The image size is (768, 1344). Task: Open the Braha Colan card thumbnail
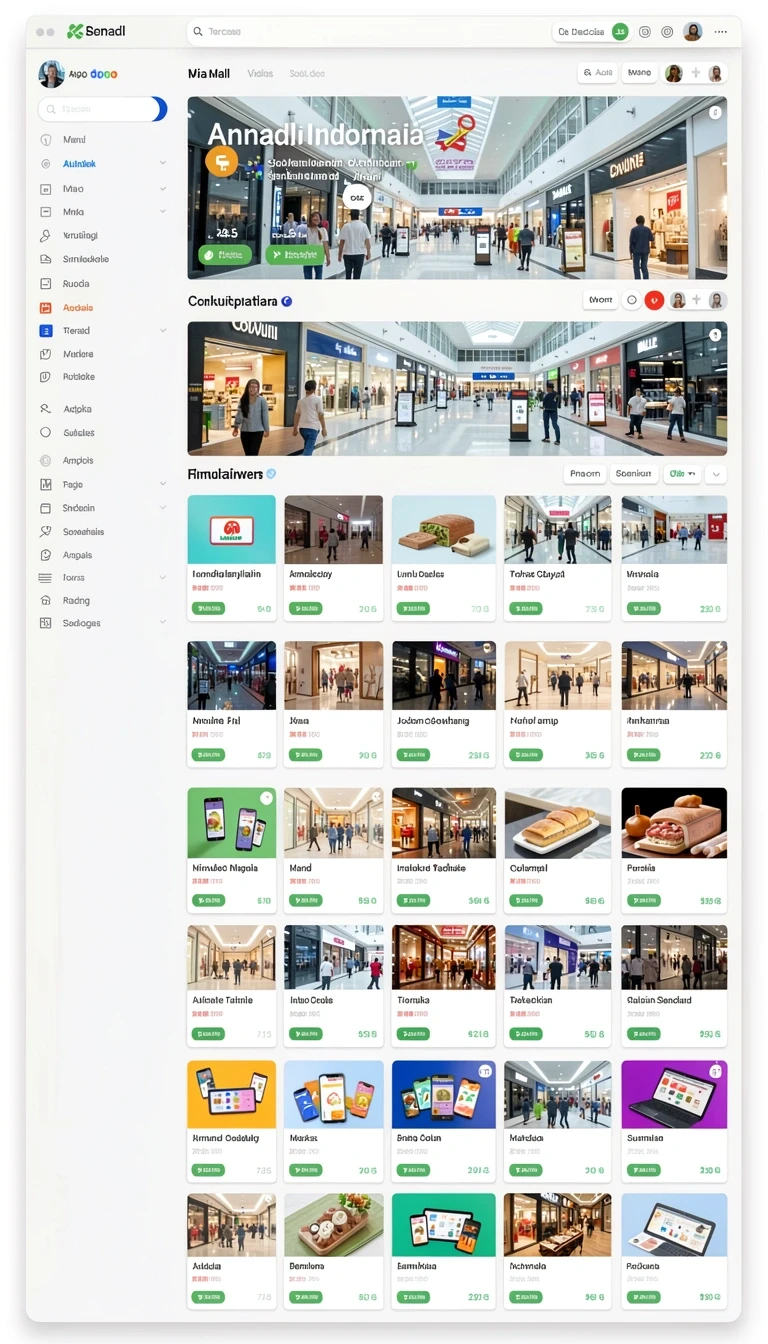[x=444, y=1095]
